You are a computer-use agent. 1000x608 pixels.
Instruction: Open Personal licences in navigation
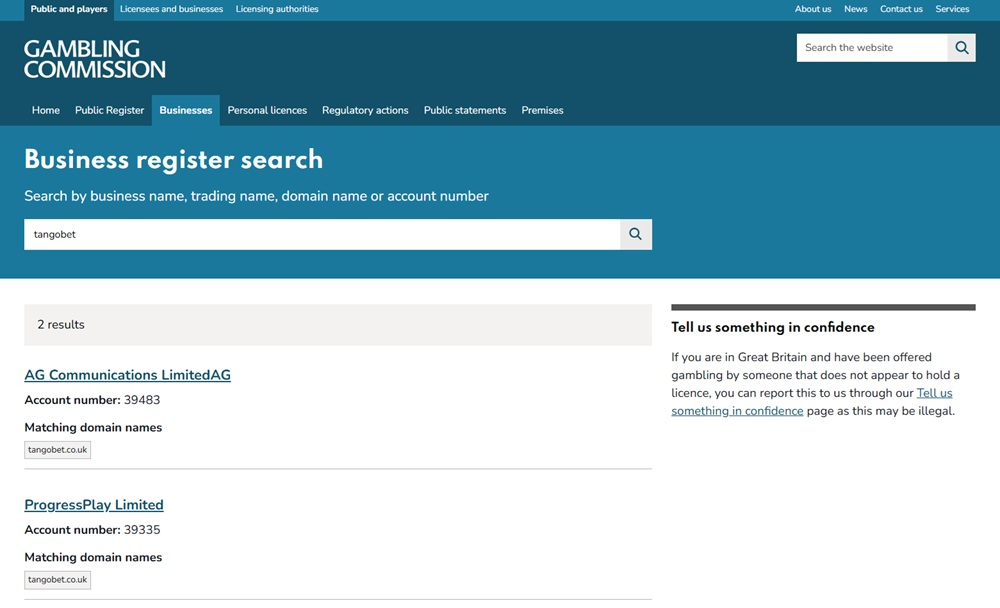(267, 110)
